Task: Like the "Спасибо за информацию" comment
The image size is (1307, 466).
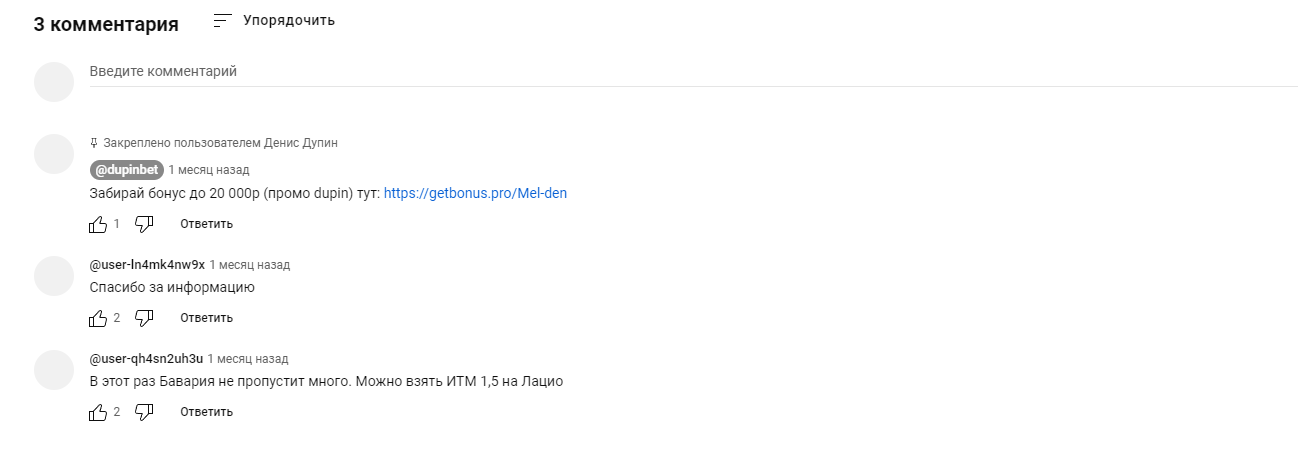Action: 98,318
